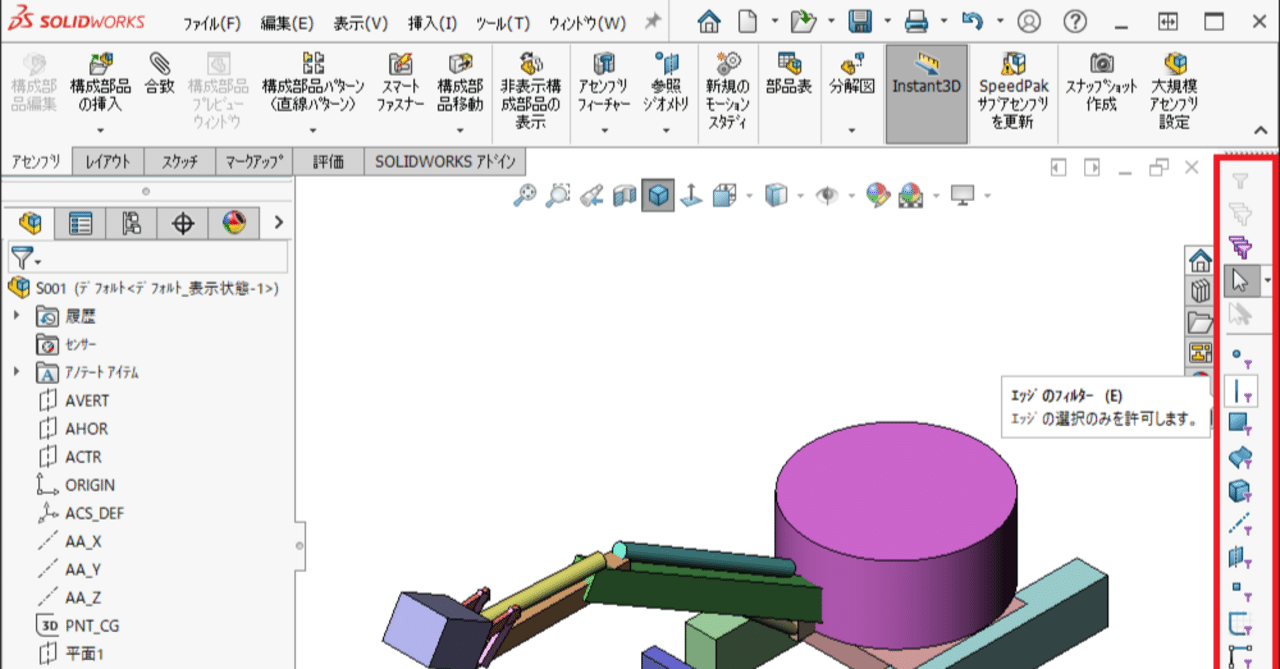1280x669 pixels.
Task: Click the Apply Scene icon
Action: [x=911, y=195]
